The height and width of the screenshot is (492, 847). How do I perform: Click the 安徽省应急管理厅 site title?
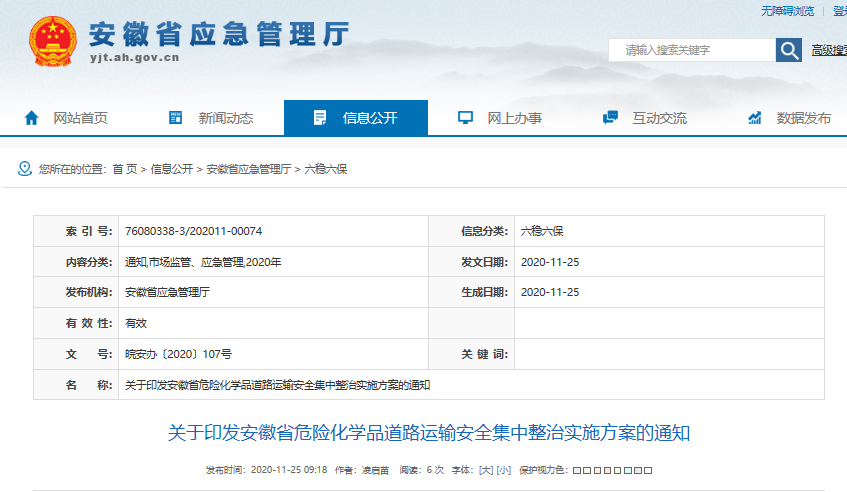coord(219,34)
